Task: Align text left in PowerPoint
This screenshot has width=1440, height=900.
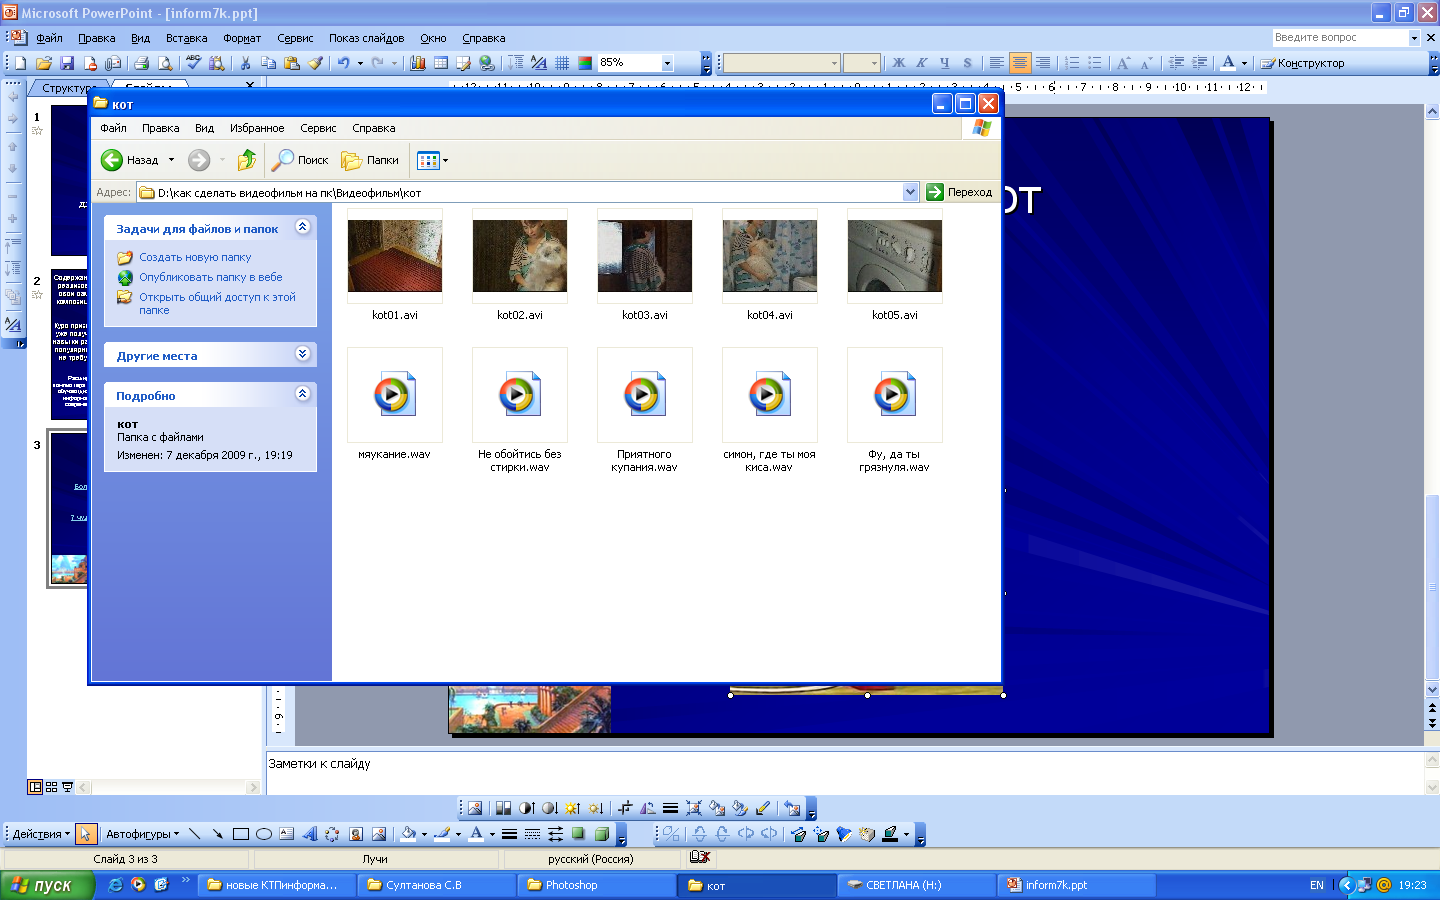Action: pos(996,63)
